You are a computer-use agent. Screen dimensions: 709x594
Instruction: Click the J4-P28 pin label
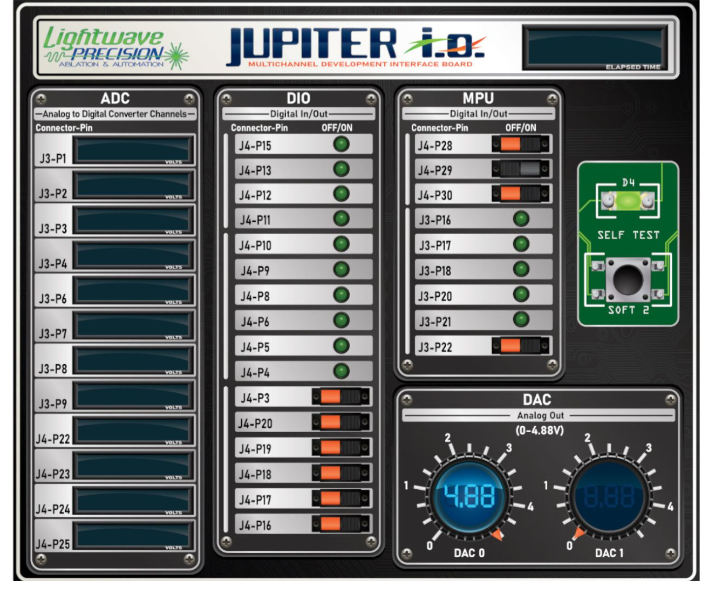(435, 146)
